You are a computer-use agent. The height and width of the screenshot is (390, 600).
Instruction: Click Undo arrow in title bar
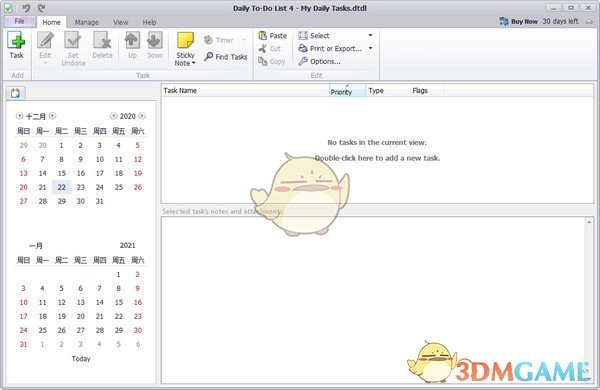click(x=26, y=8)
